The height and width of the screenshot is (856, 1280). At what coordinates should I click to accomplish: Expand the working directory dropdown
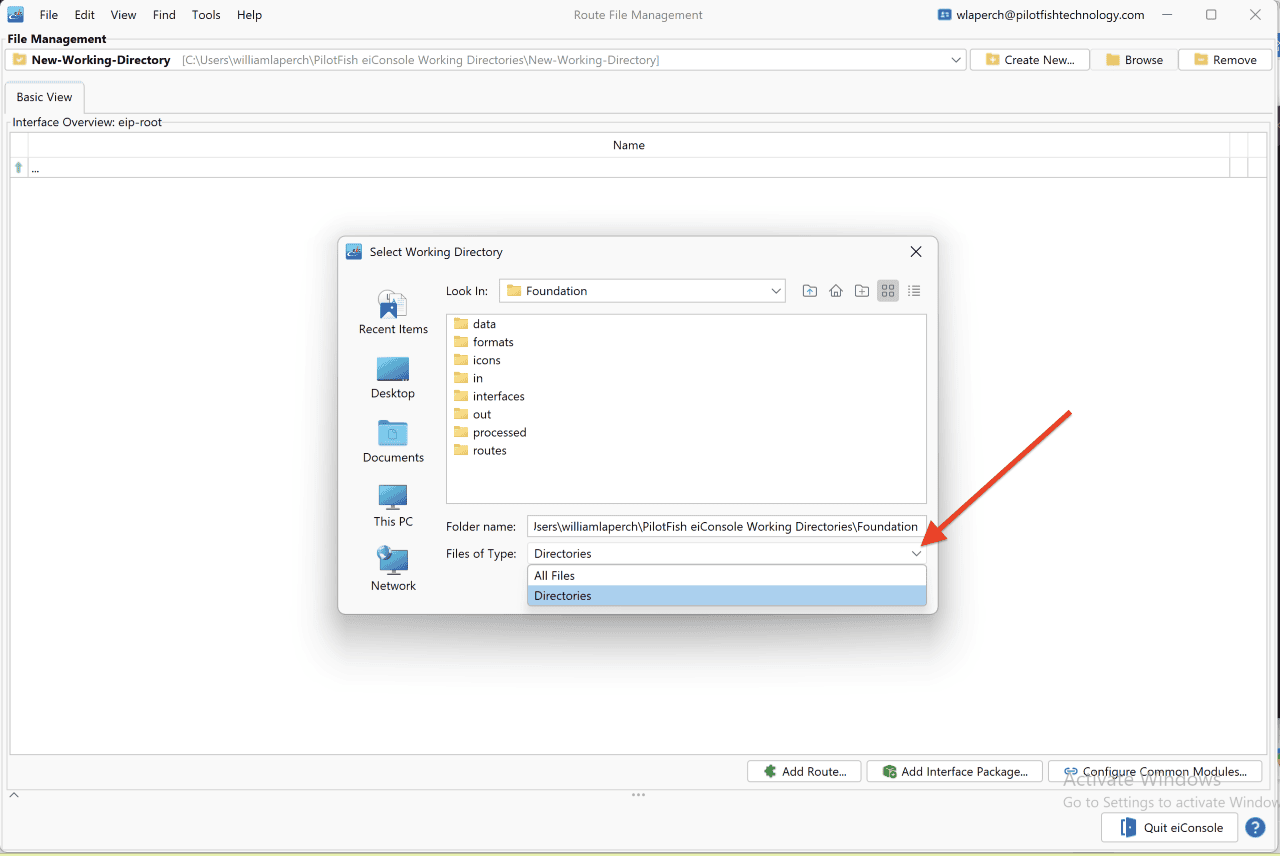pos(956,60)
